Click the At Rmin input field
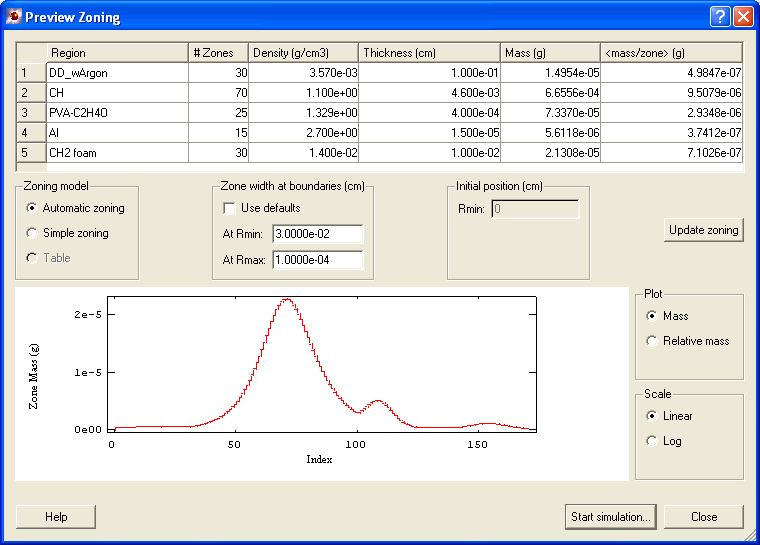This screenshot has height=545, width=760. click(x=316, y=234)
